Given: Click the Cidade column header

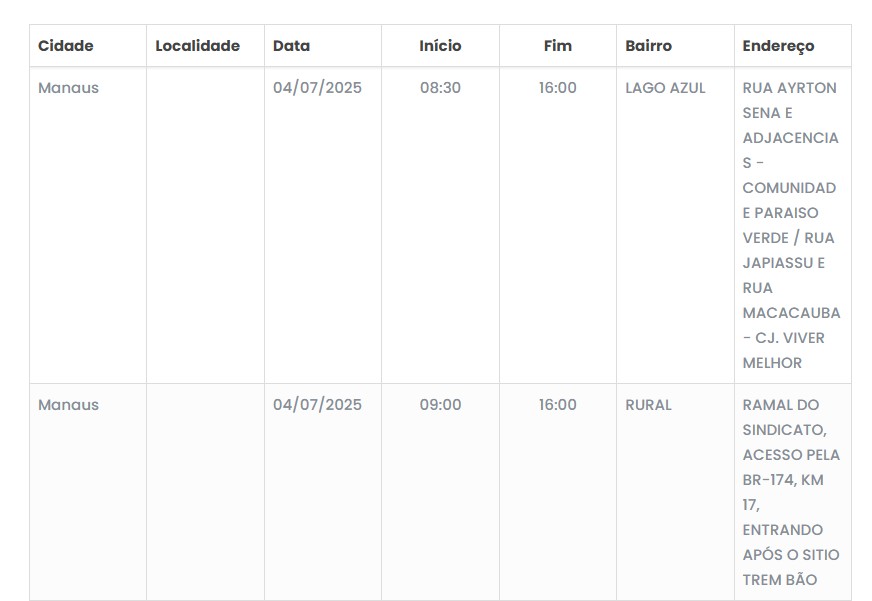Looking at the screenshot, I should (x=66, y=46).
